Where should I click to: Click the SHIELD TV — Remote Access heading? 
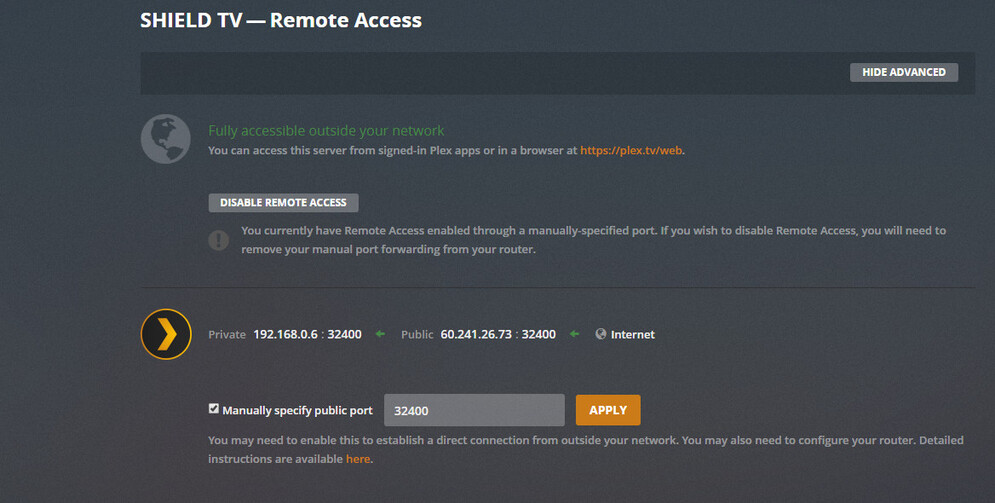tap(281, 20)
